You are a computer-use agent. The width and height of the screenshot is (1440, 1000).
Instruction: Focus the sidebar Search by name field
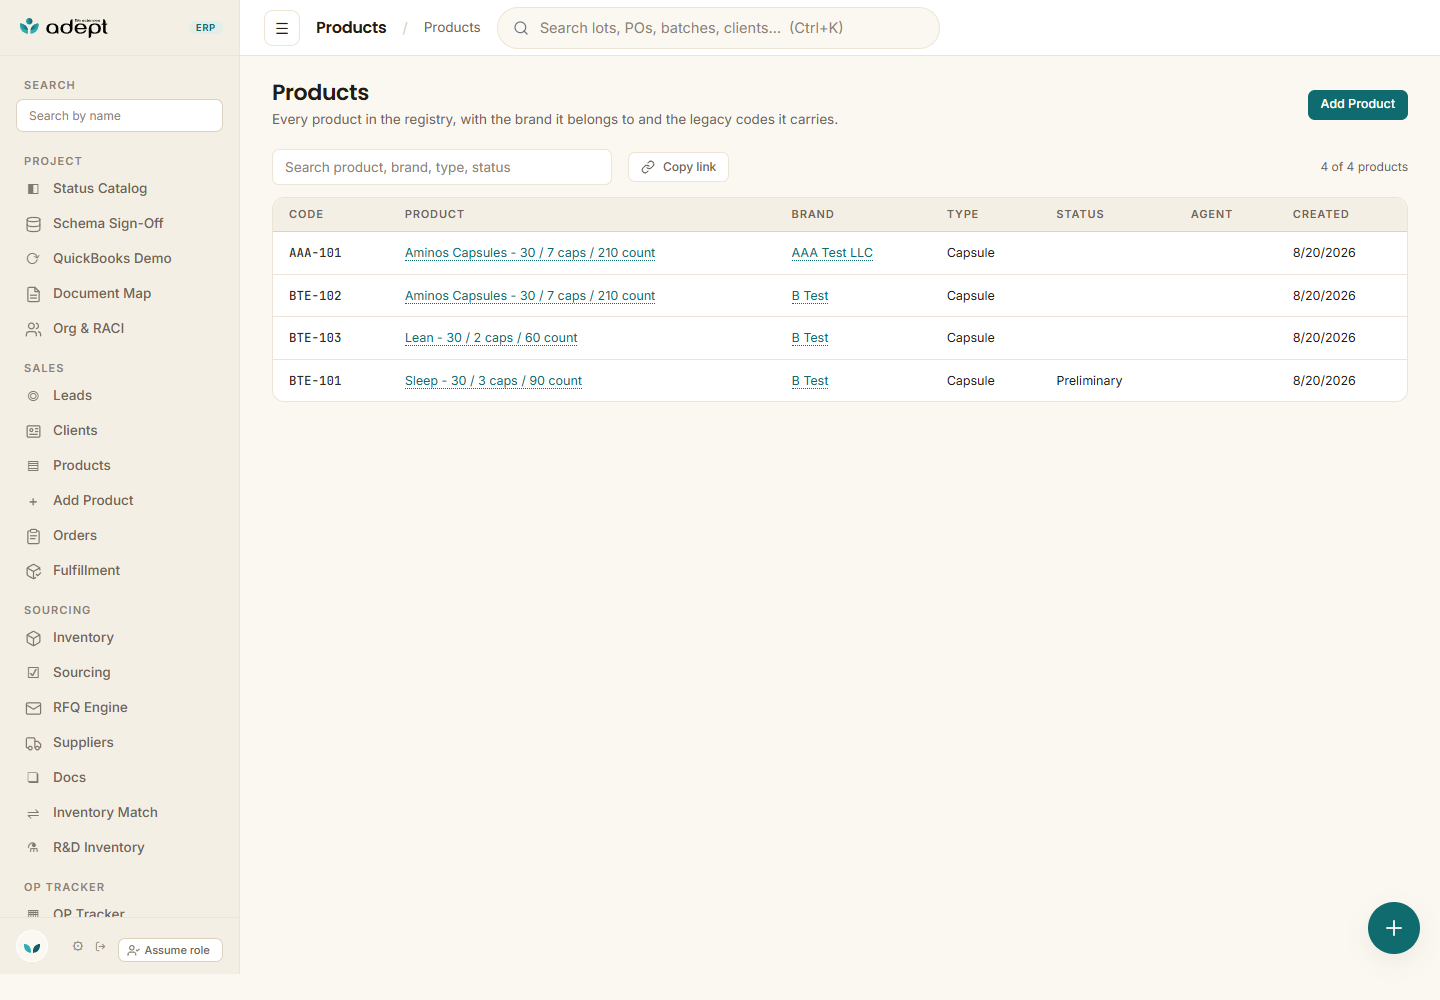tap(119, 116)
